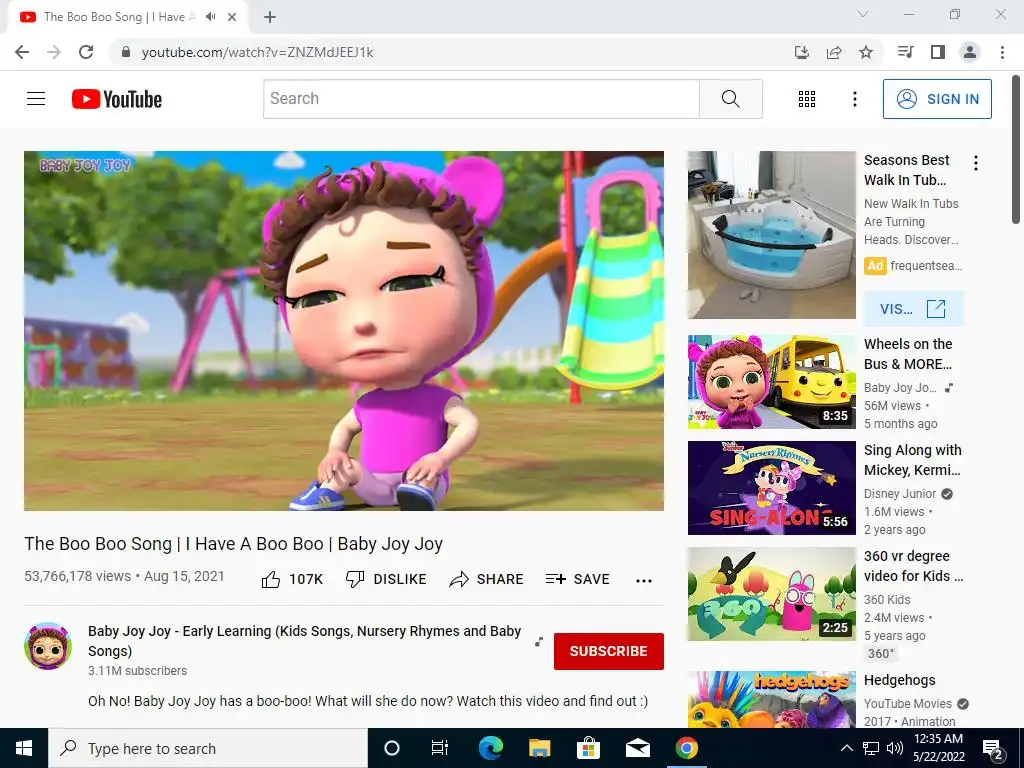Open Cortana circle icon

[391, 748]
